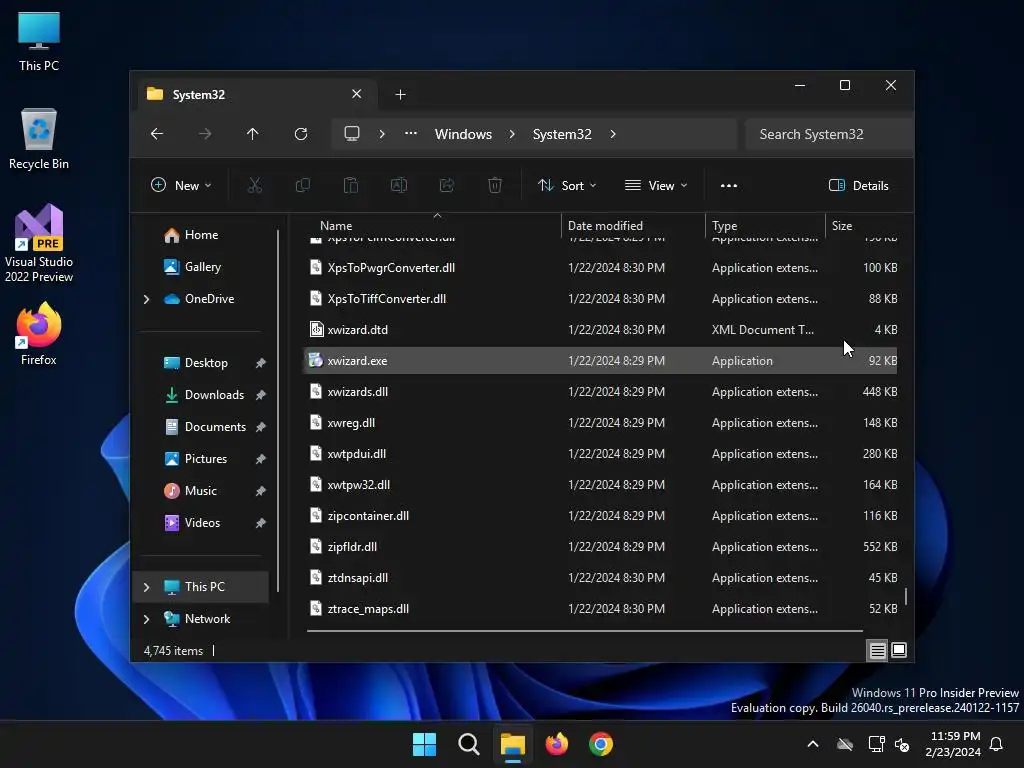1024x768 pixels.
Task: Click Firefox icon on the taskbar
Action: click(557, 744)
